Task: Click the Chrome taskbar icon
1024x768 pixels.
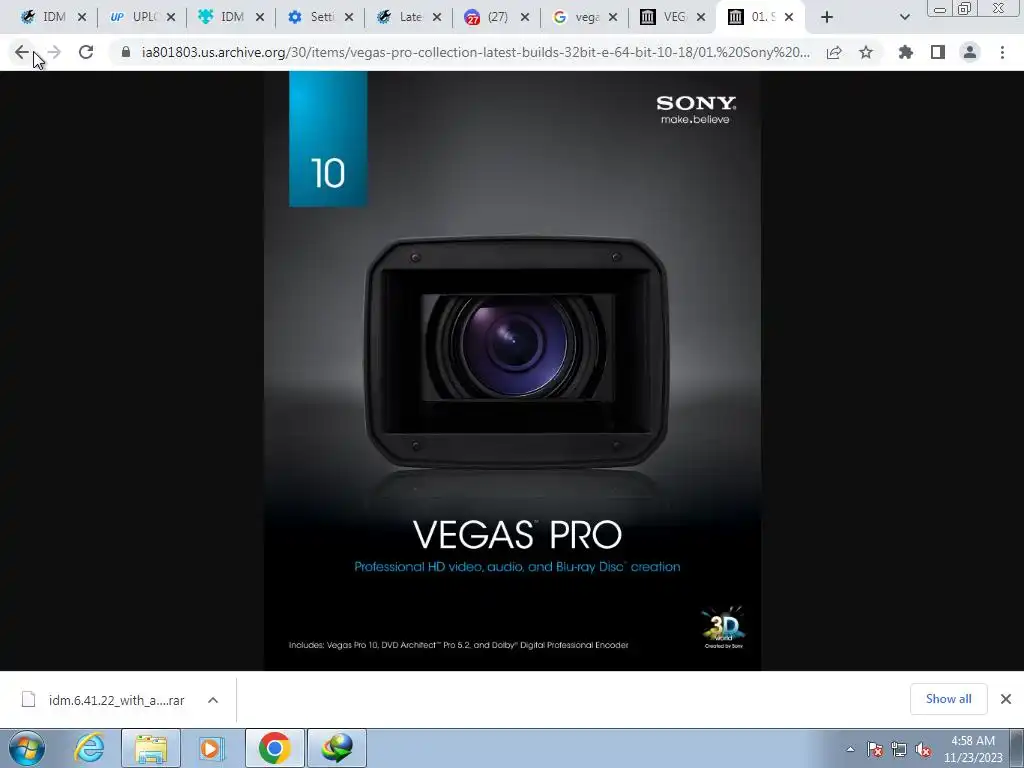Action: (274, 748)
